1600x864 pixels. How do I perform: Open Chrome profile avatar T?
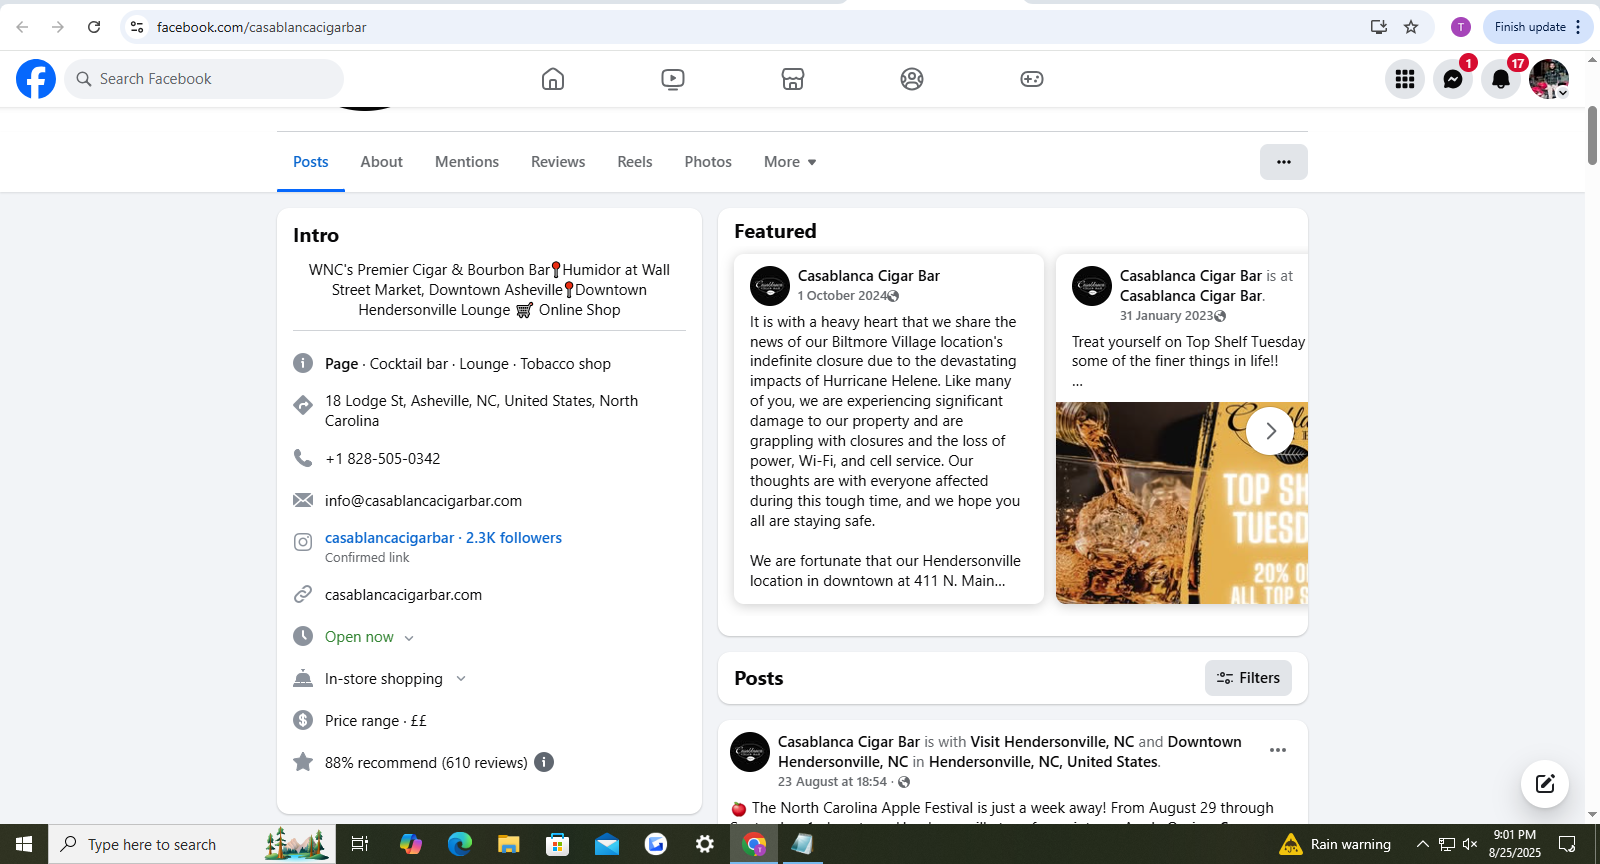pyautogui.click(x=1461, y=27)
